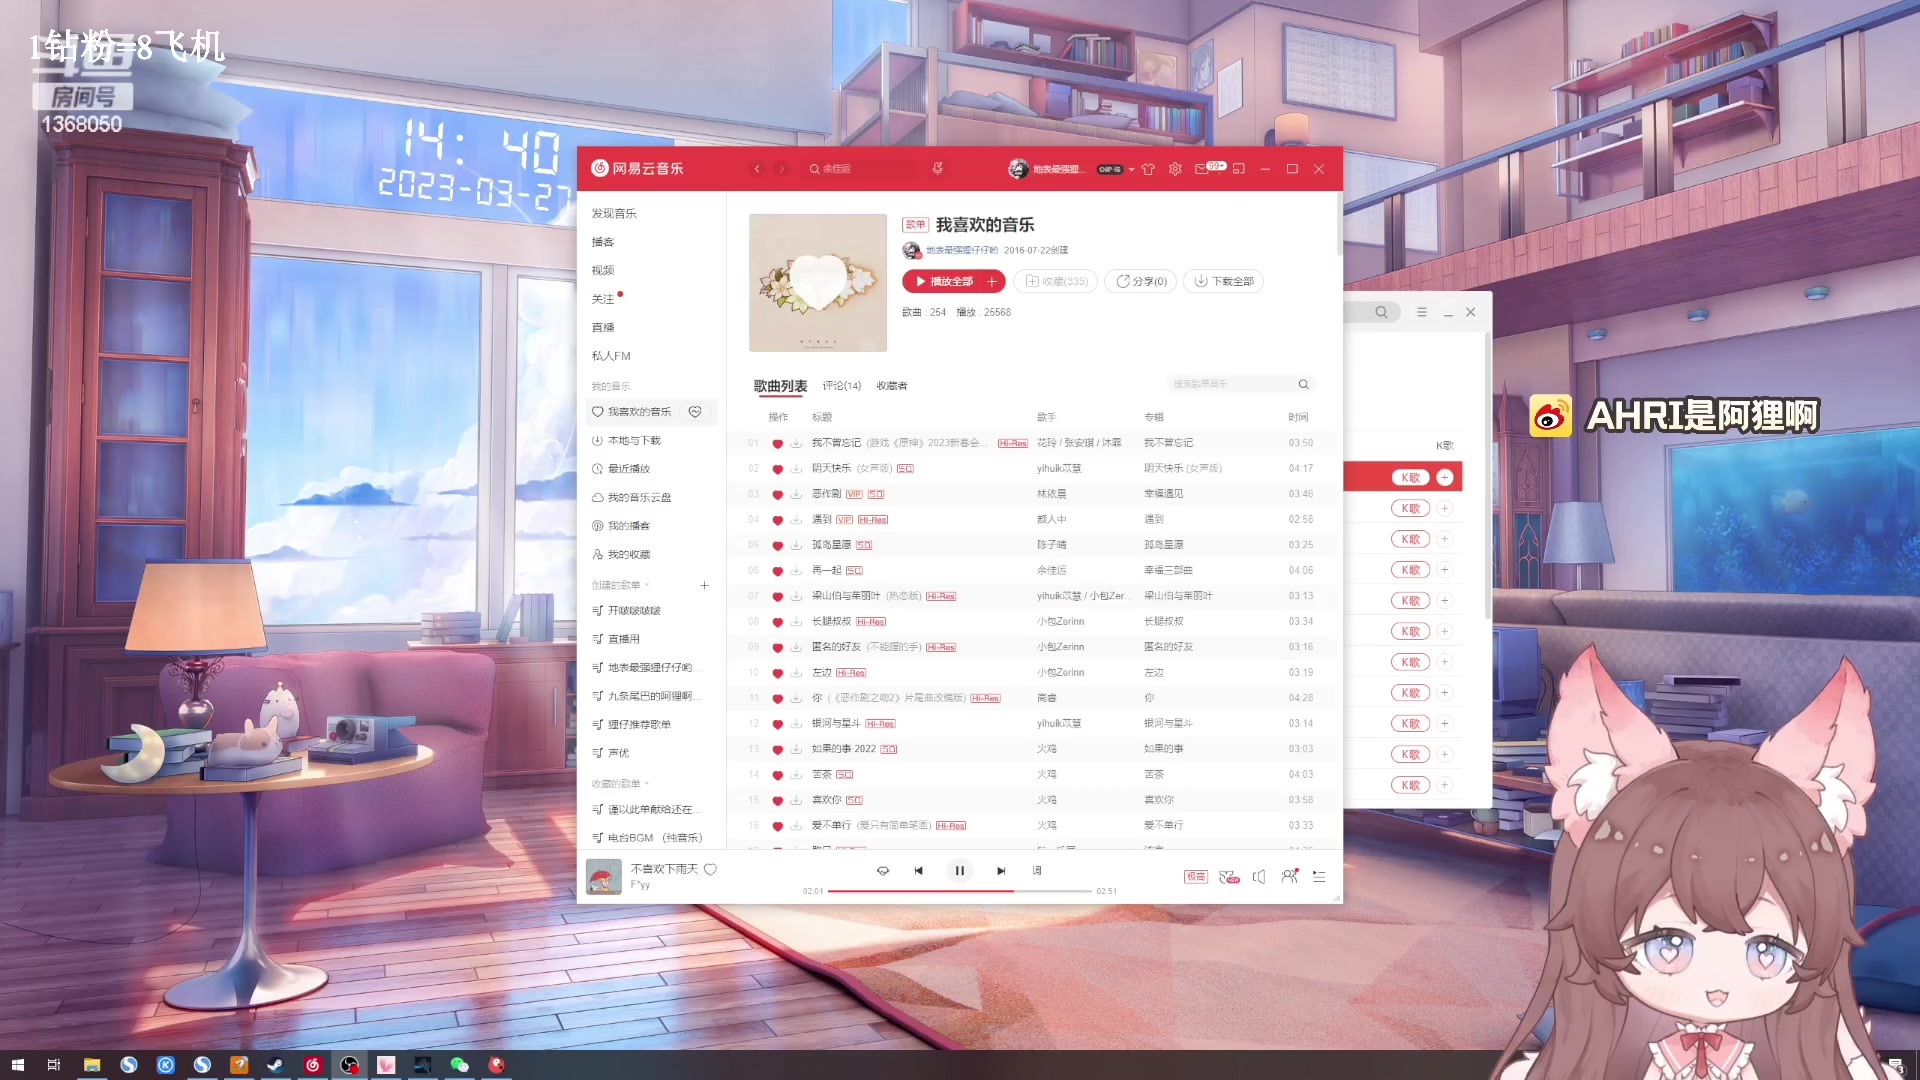Change playback mode heart-loop icon

(883, 871)
